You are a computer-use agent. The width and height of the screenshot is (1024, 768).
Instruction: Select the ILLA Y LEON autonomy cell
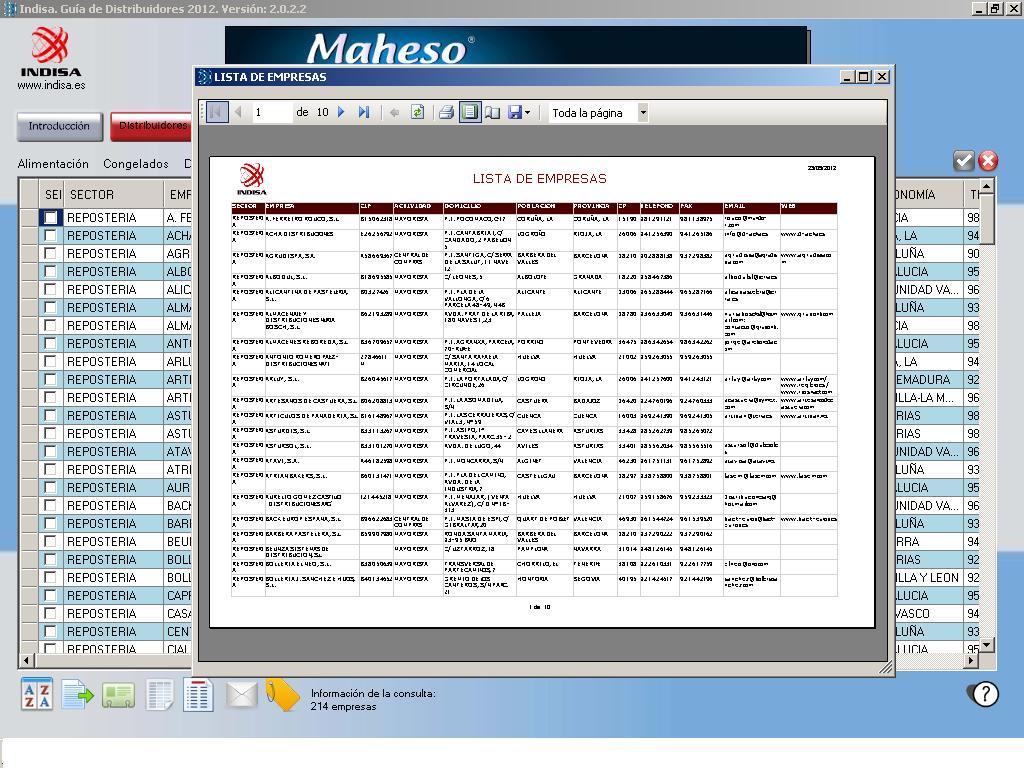click(929, 577)
